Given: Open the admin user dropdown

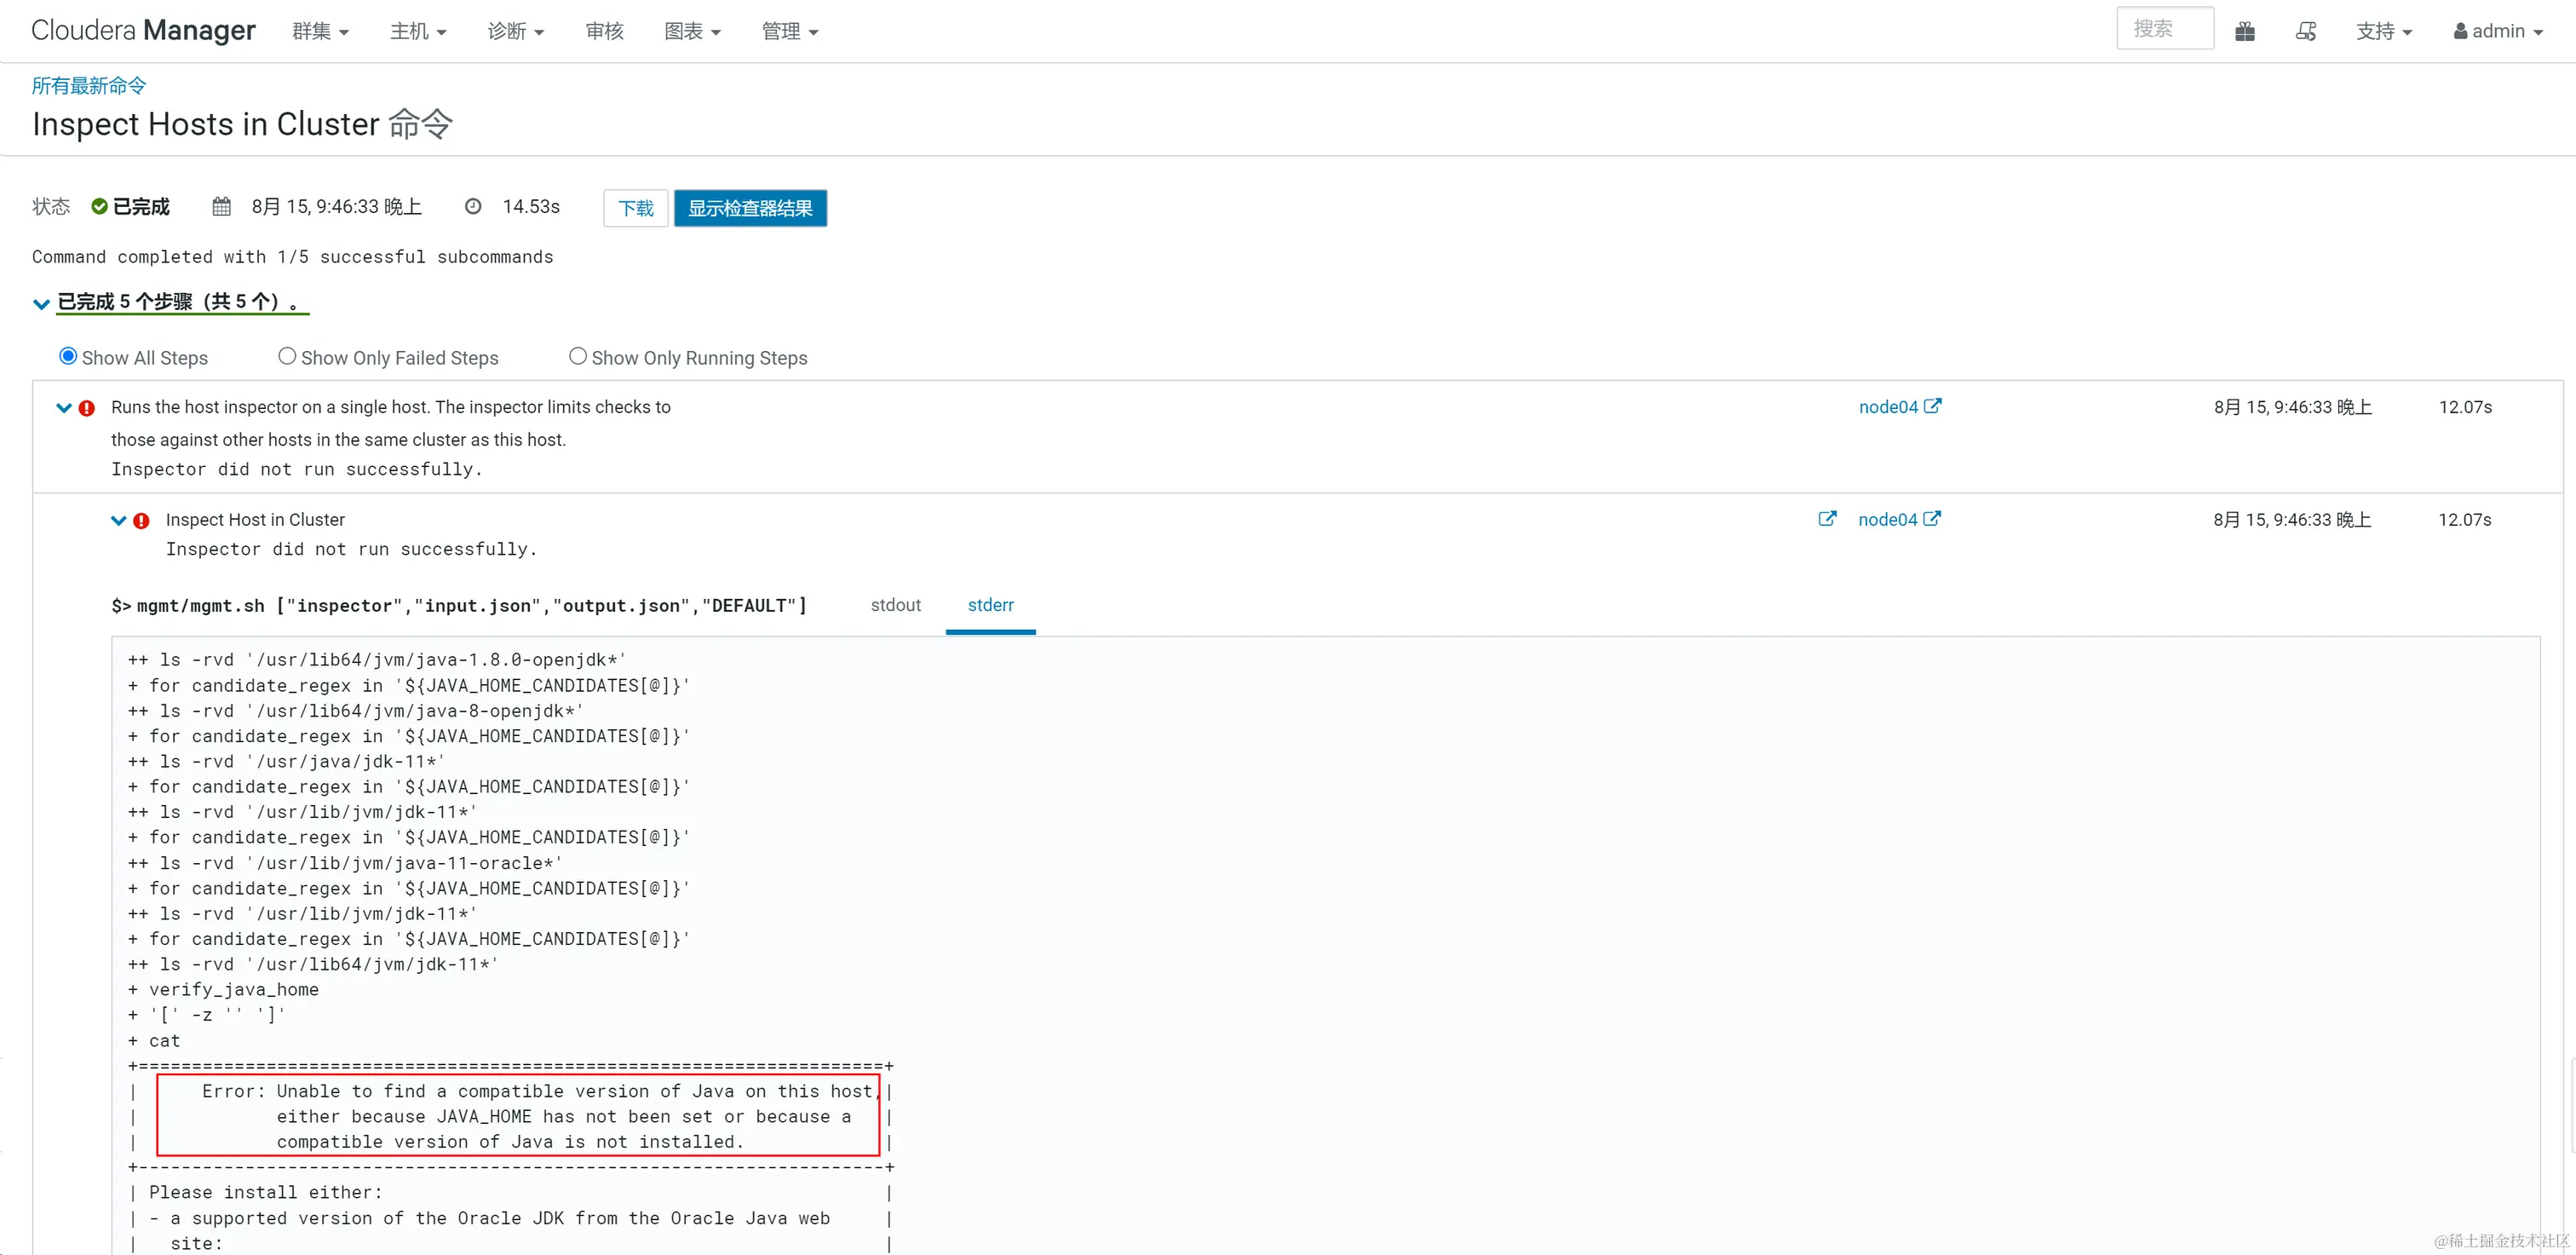Looking at the screenshot, I should point(2497,31).
